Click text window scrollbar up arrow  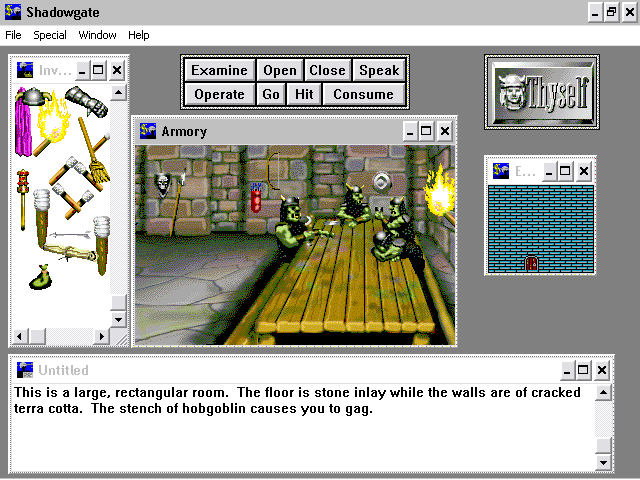[603, 393]
